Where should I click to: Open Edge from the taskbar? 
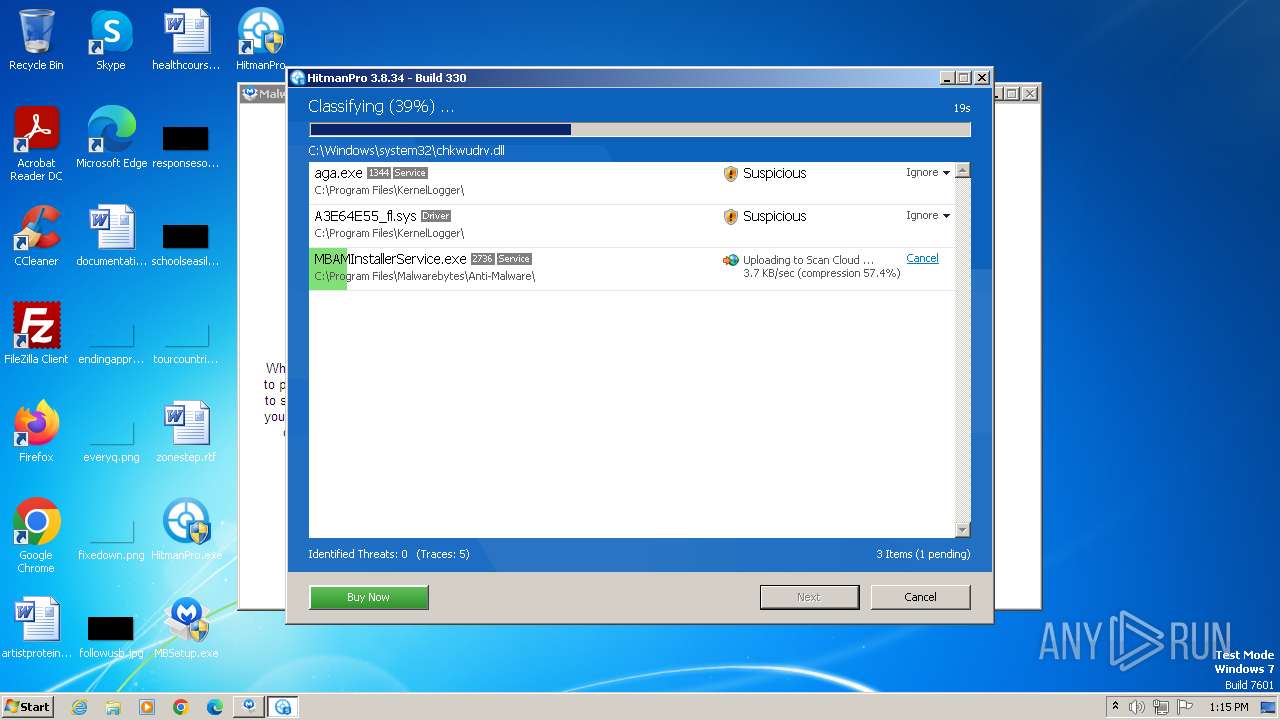(215, 707)
